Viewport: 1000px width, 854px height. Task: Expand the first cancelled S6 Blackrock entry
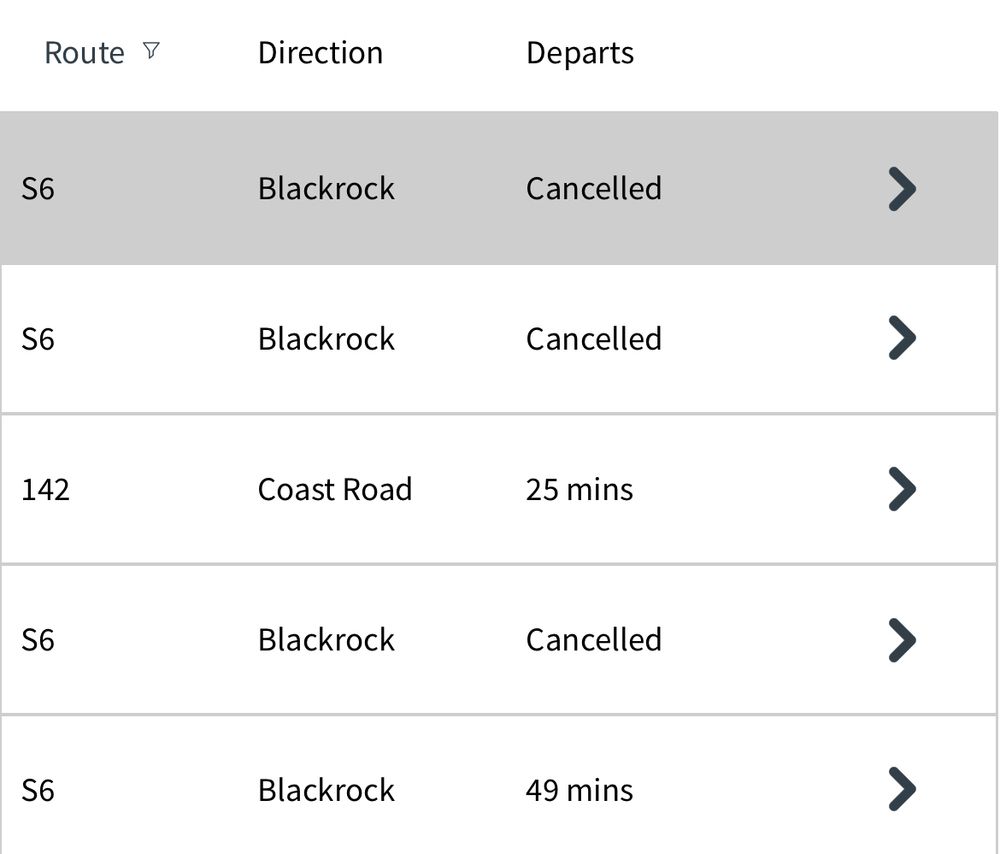[x=901, y=188]
